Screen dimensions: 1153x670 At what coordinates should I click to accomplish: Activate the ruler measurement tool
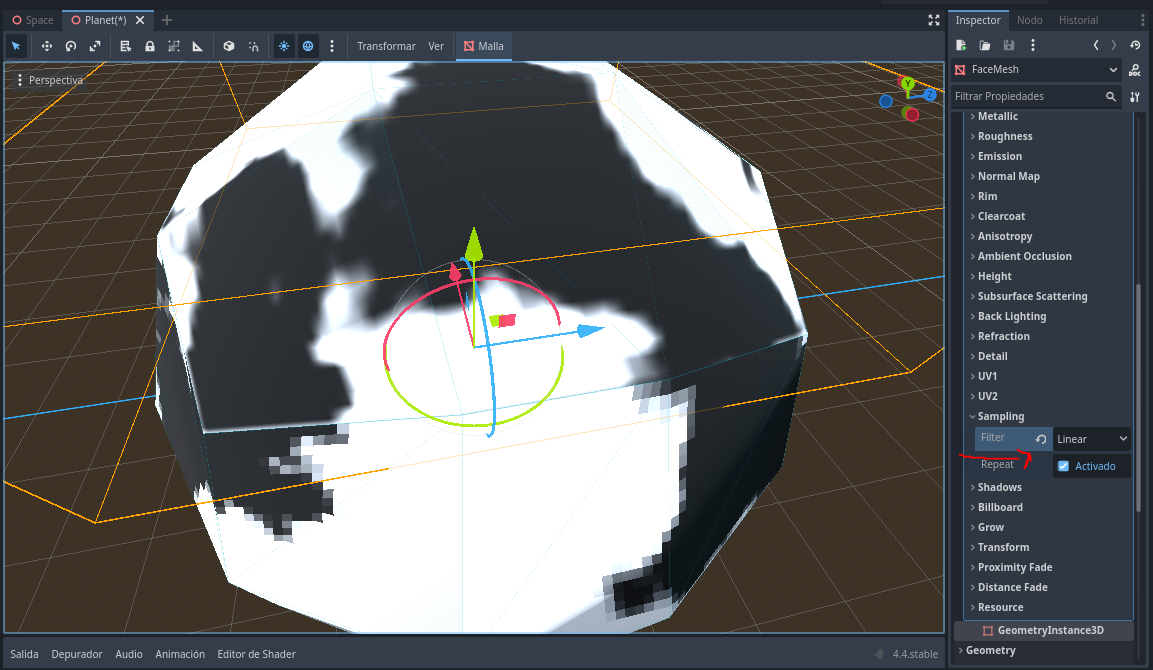coord(198,46)
